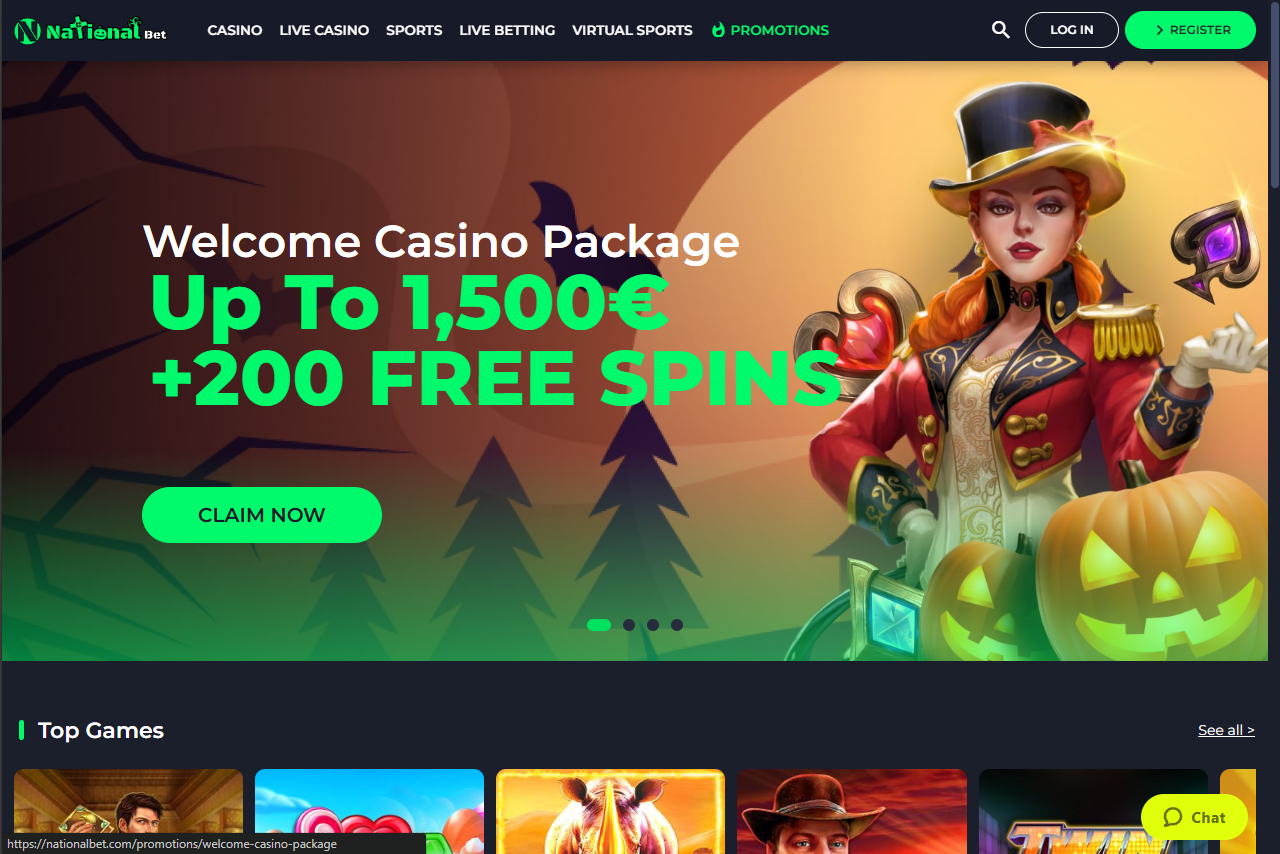
Task: Click the NationalBet logo
Action: [x=91, y=31]
